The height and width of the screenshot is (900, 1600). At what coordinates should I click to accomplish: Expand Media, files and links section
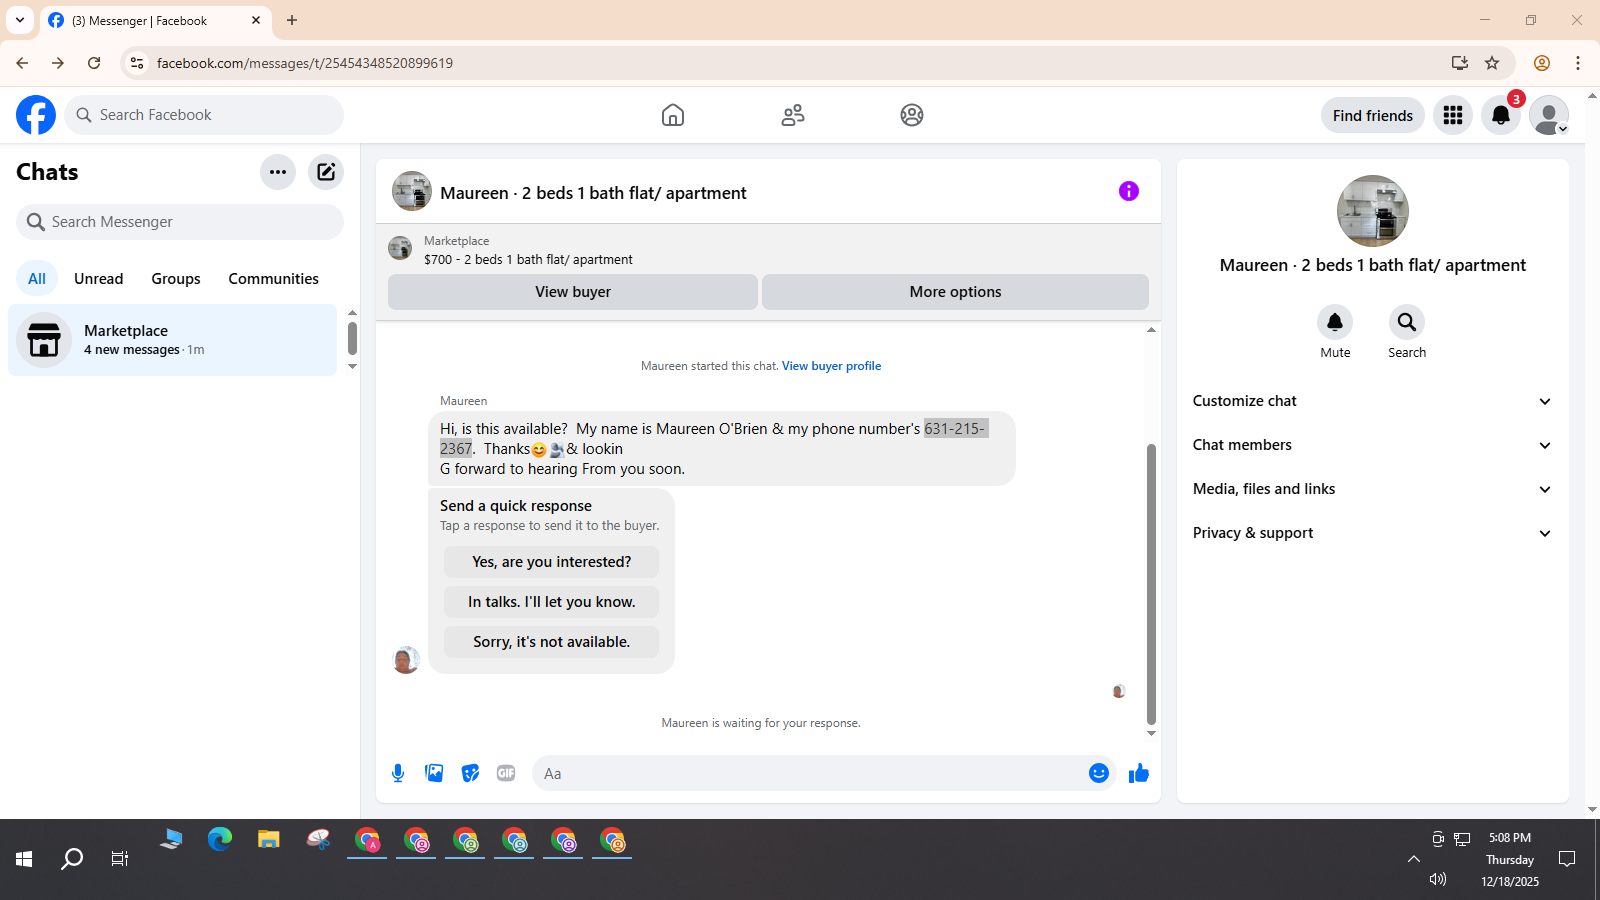pyautogui.click(x=1373, y=489)
